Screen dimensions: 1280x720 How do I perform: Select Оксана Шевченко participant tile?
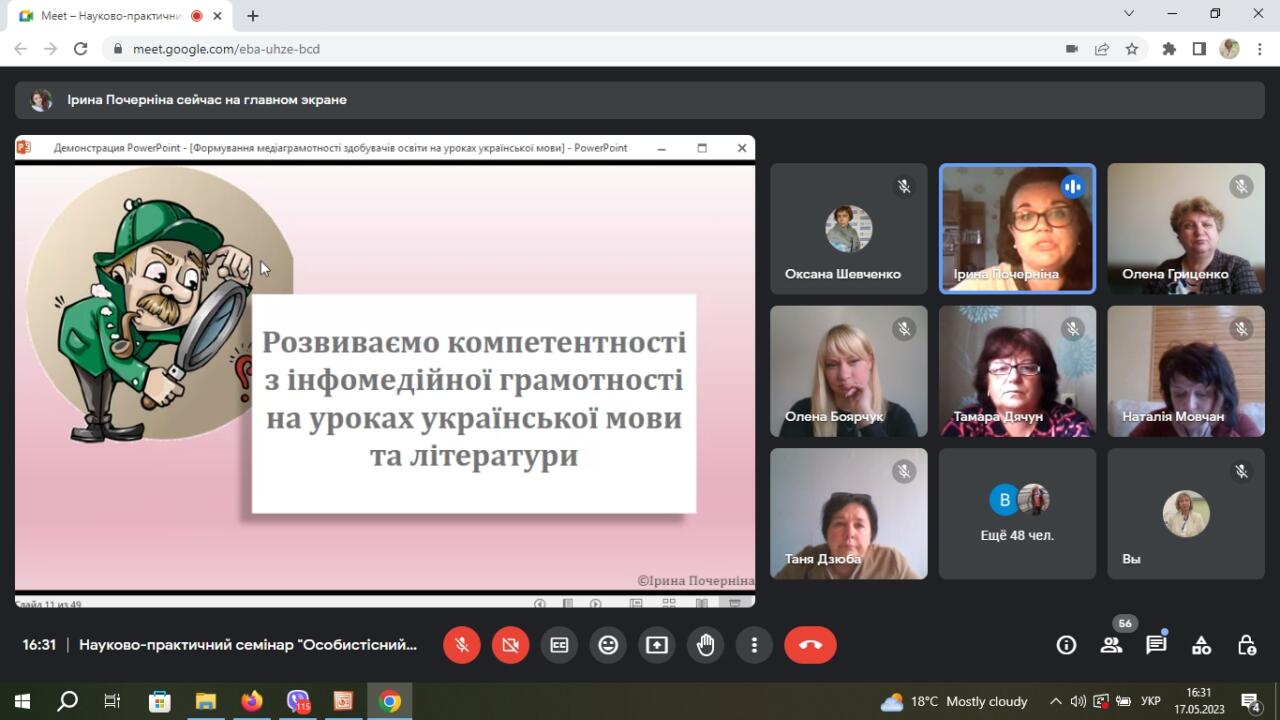click(x=848, y=229)
